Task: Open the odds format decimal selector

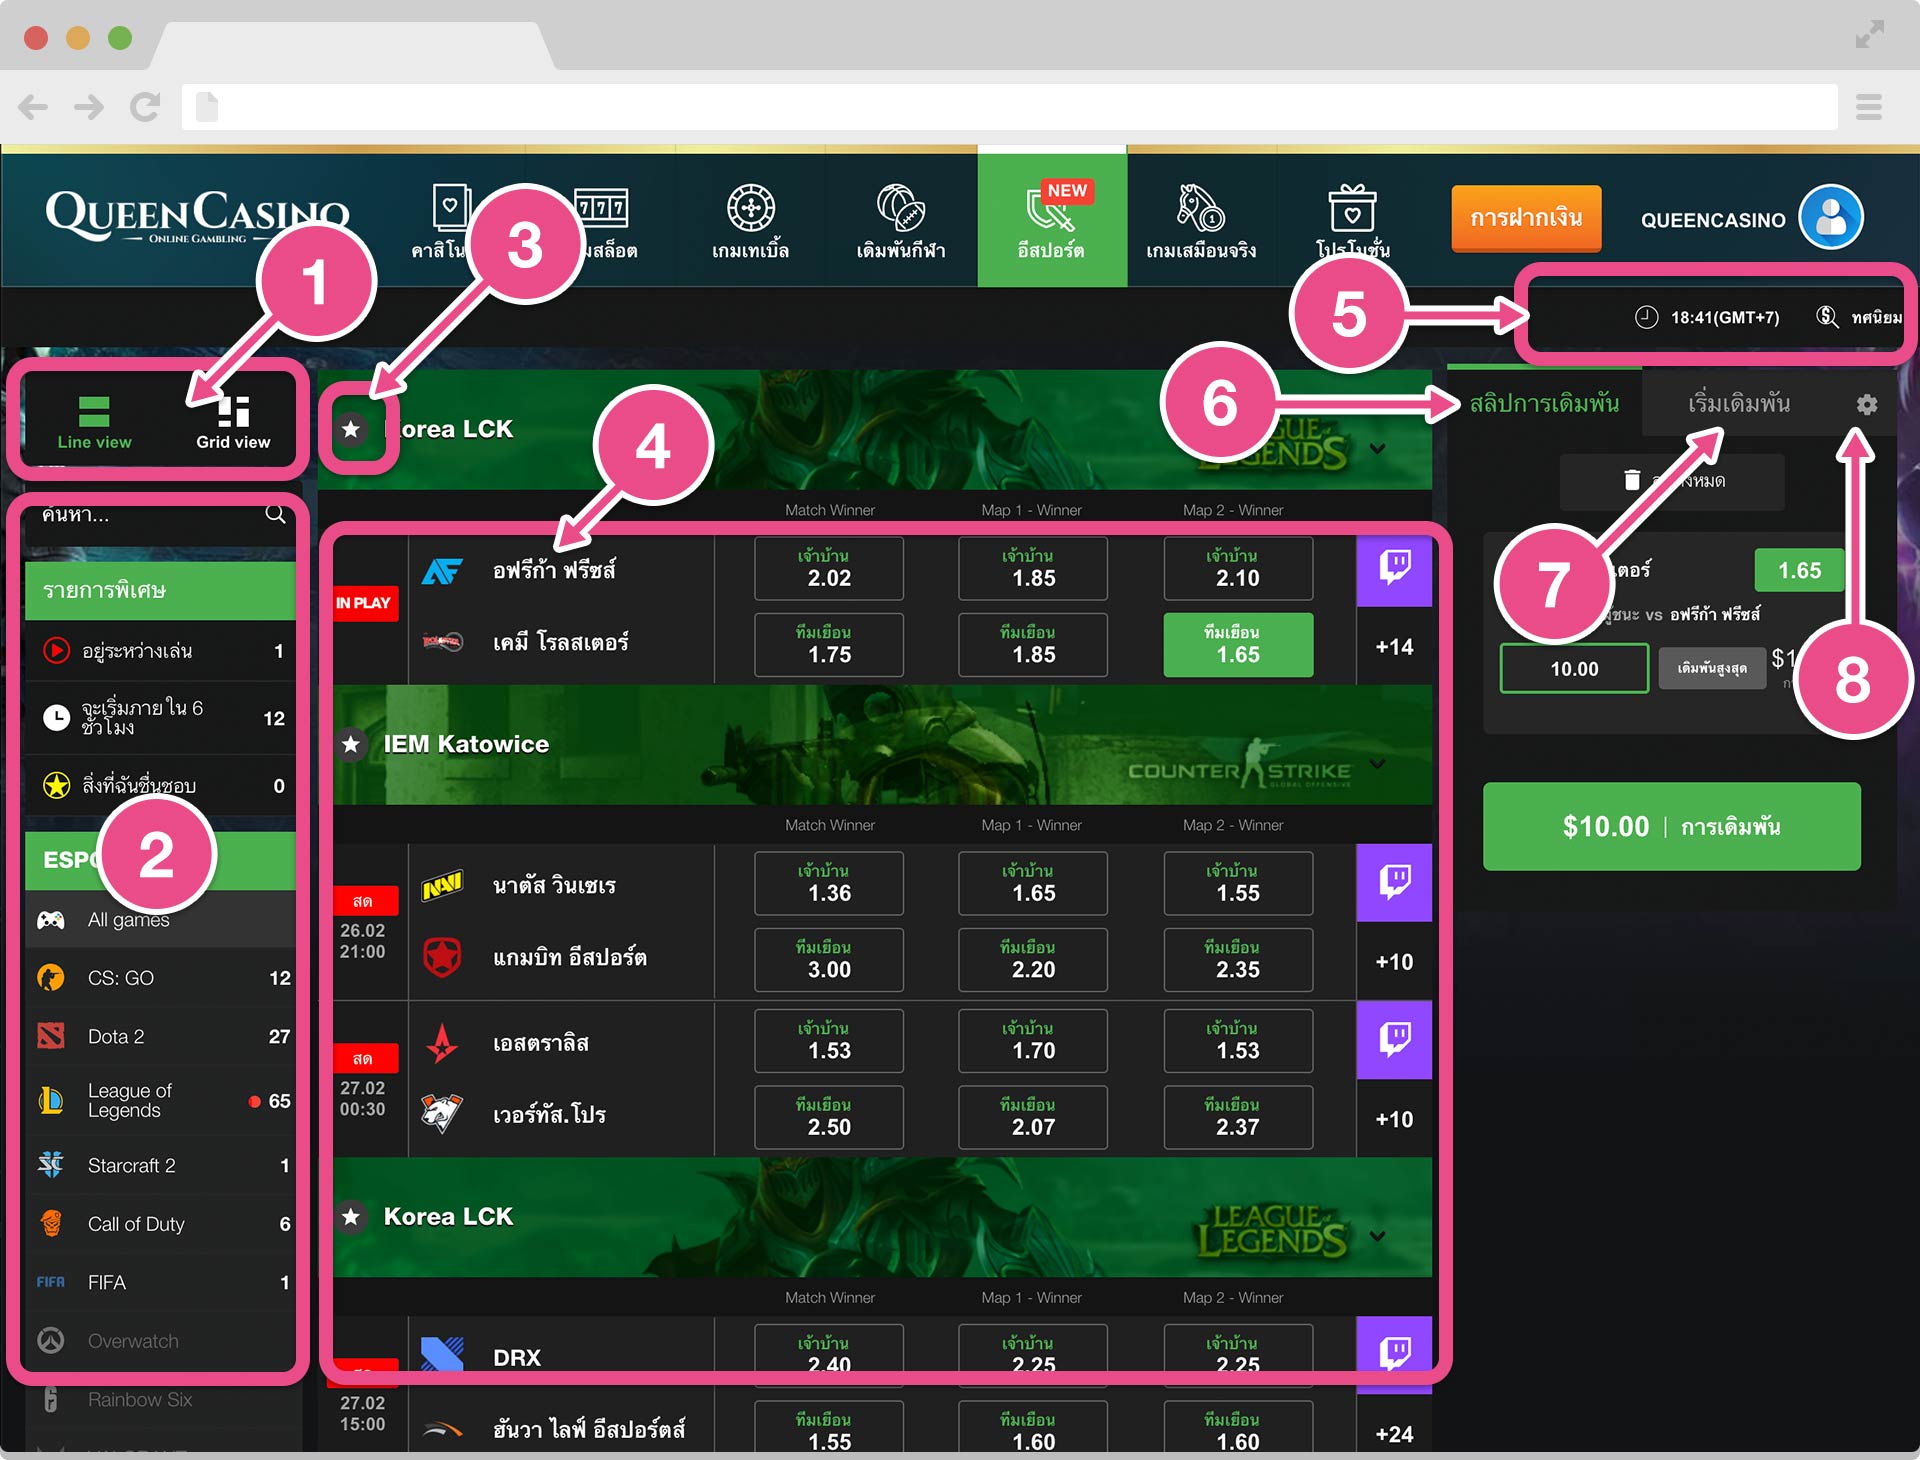Action: [x=1859, y=317]
